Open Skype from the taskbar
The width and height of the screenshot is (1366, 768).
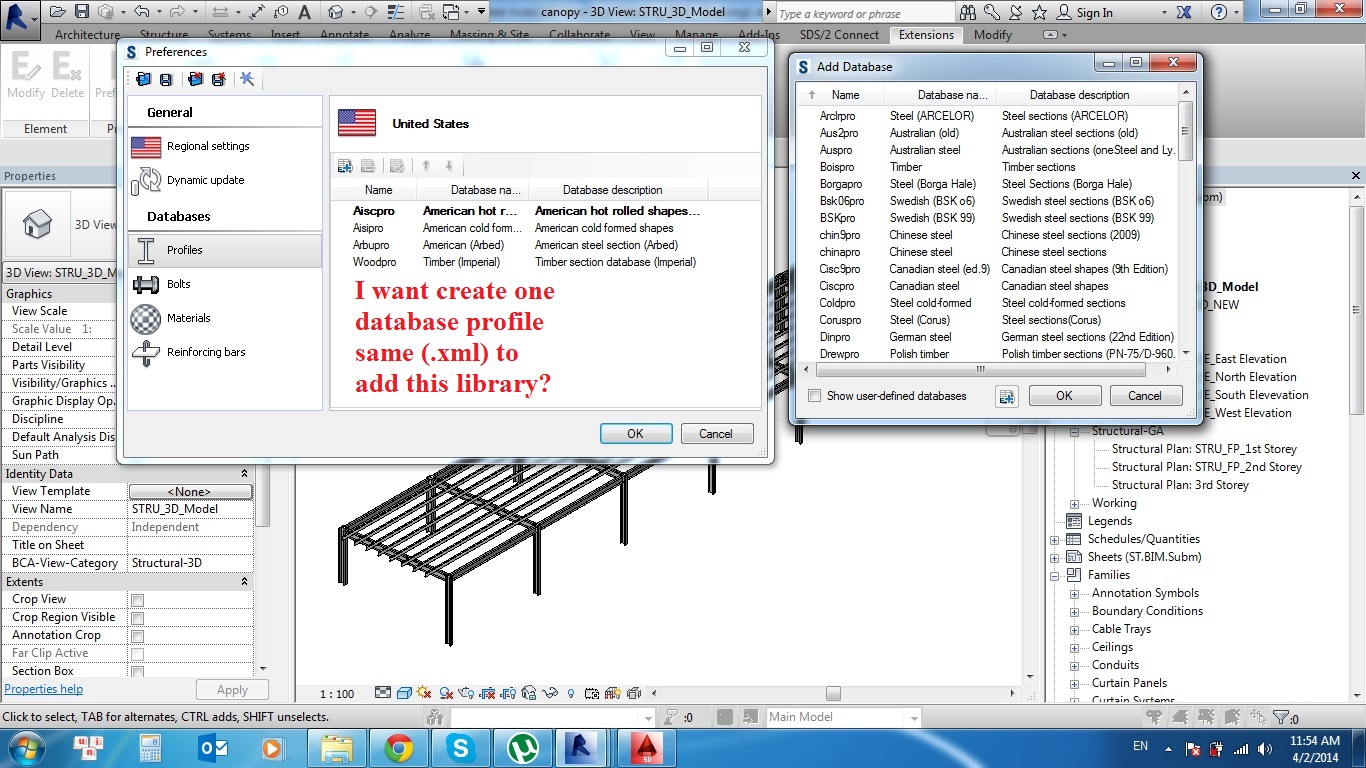coord(461,747)
